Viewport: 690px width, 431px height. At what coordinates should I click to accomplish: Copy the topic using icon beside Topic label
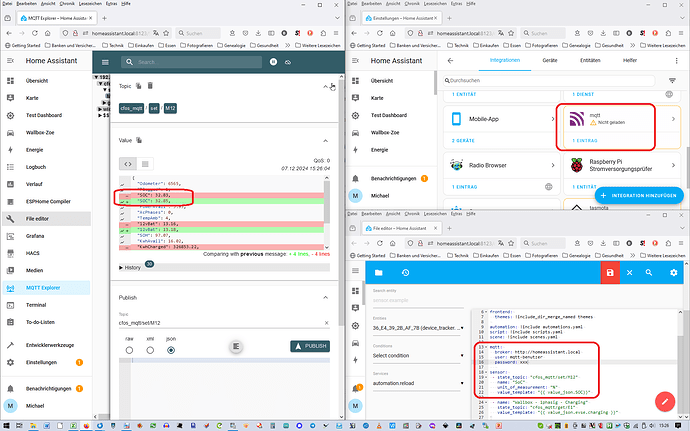pyautogui.click(x=139, y=86)
